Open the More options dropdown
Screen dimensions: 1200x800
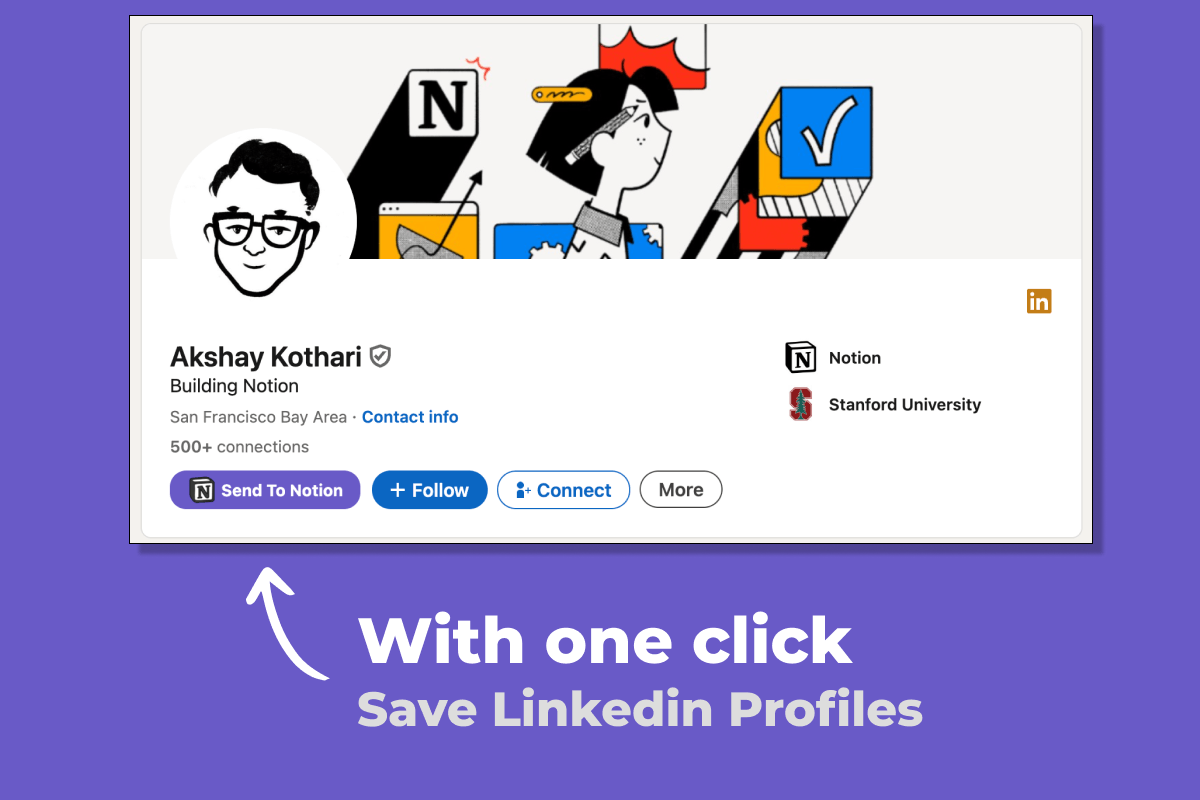tap(680, 490)
